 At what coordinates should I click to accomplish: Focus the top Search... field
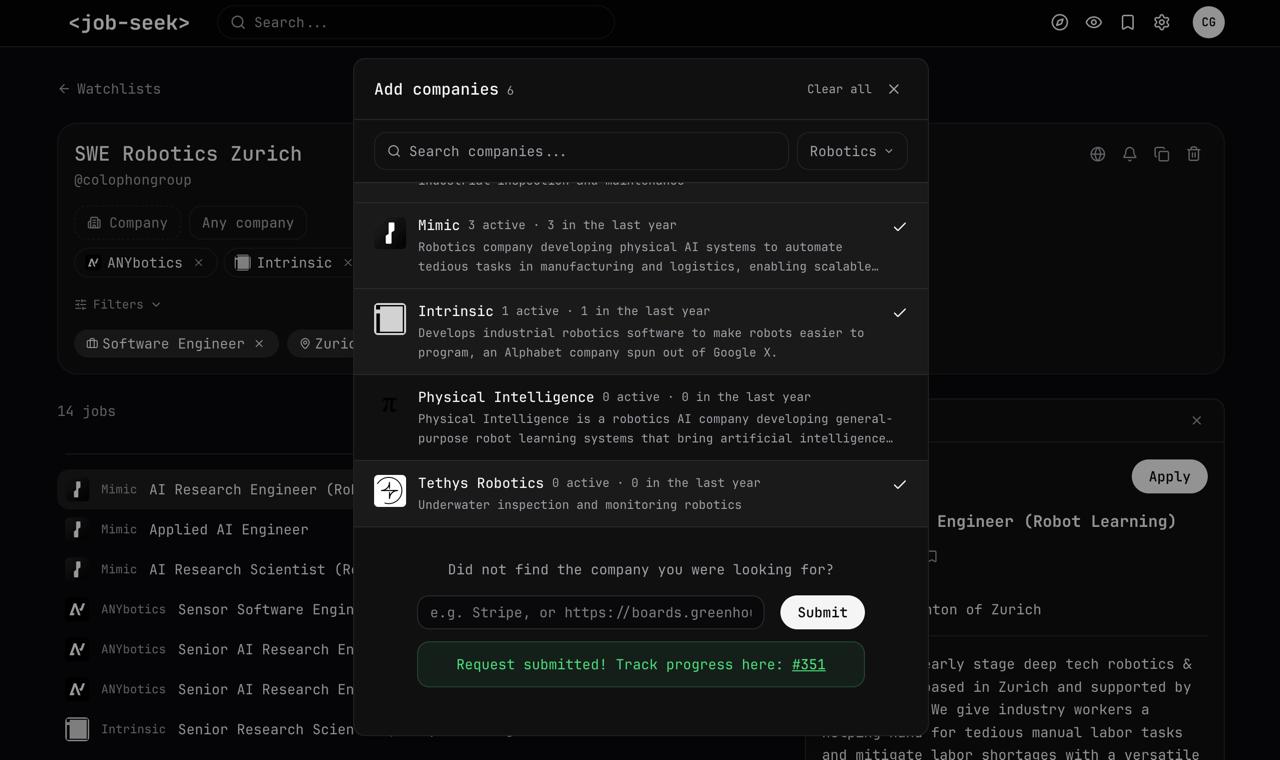pos(416,22)
